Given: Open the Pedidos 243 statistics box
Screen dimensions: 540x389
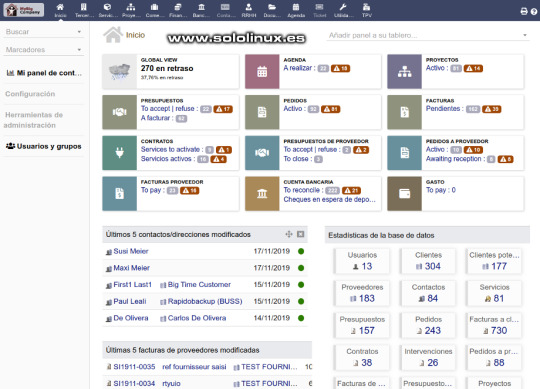Looking at the screenshot, I should click(x=428, y=325).
